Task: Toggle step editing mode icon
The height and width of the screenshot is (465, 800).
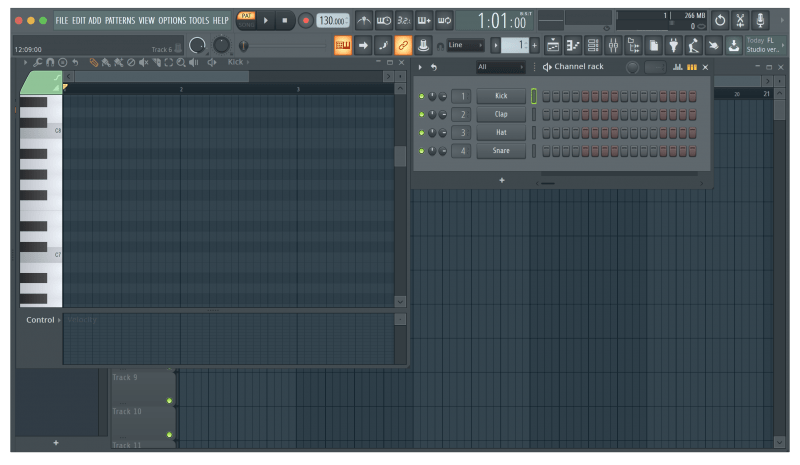Action: pos(383,45)
